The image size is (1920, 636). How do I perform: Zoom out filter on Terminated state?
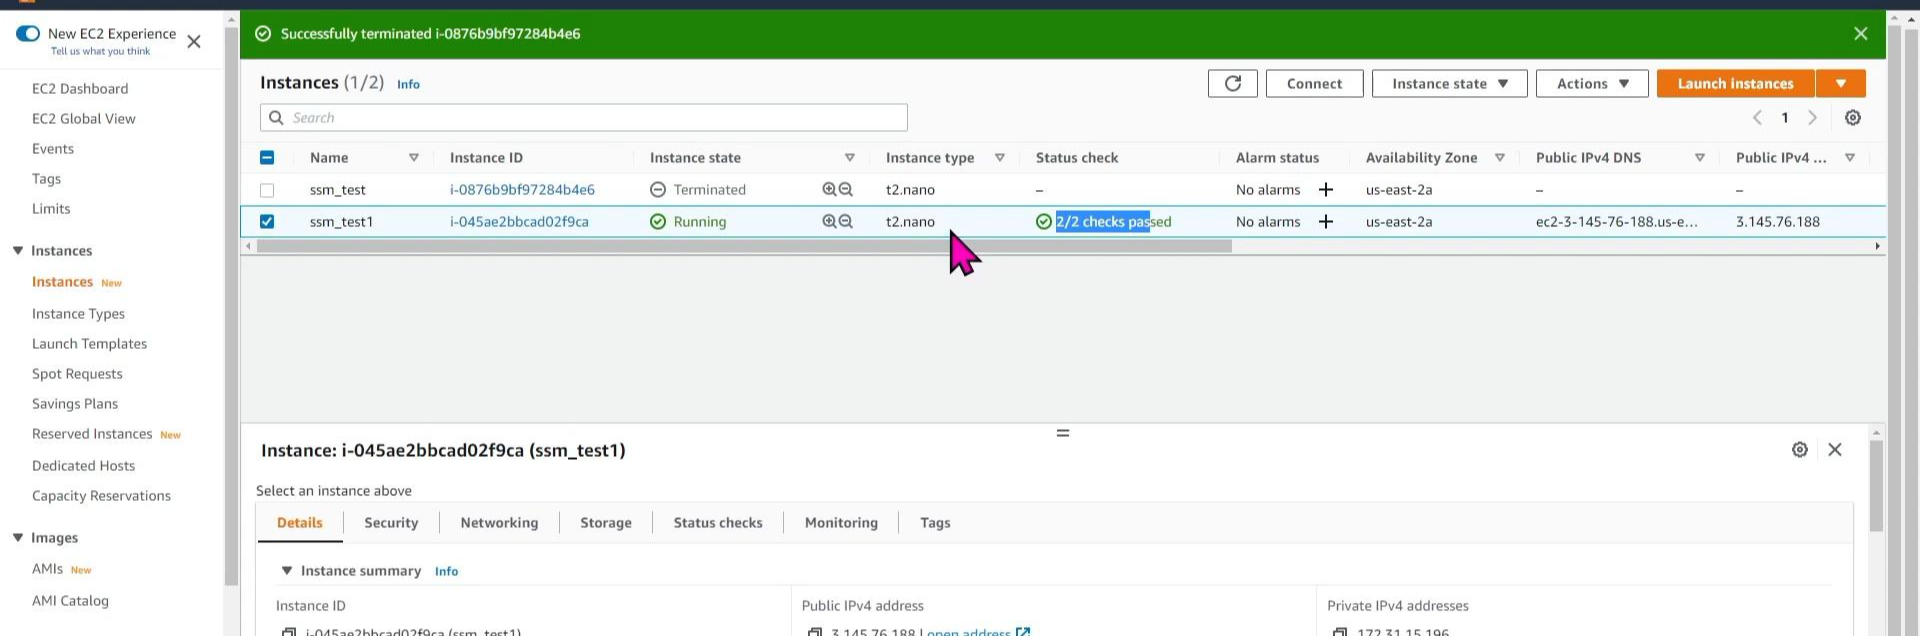(x=846, y=190)
